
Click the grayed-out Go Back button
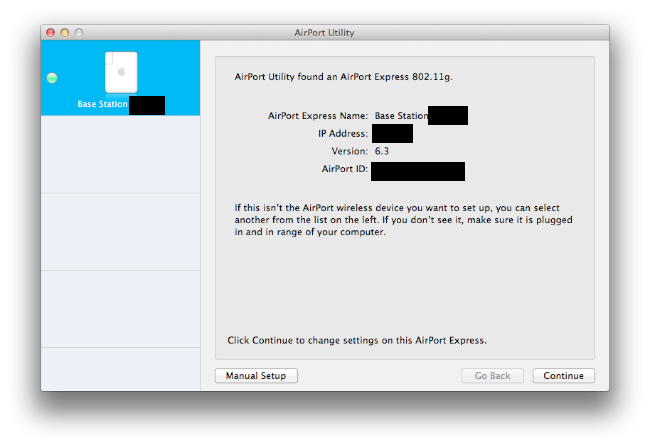tap(492, 375)
